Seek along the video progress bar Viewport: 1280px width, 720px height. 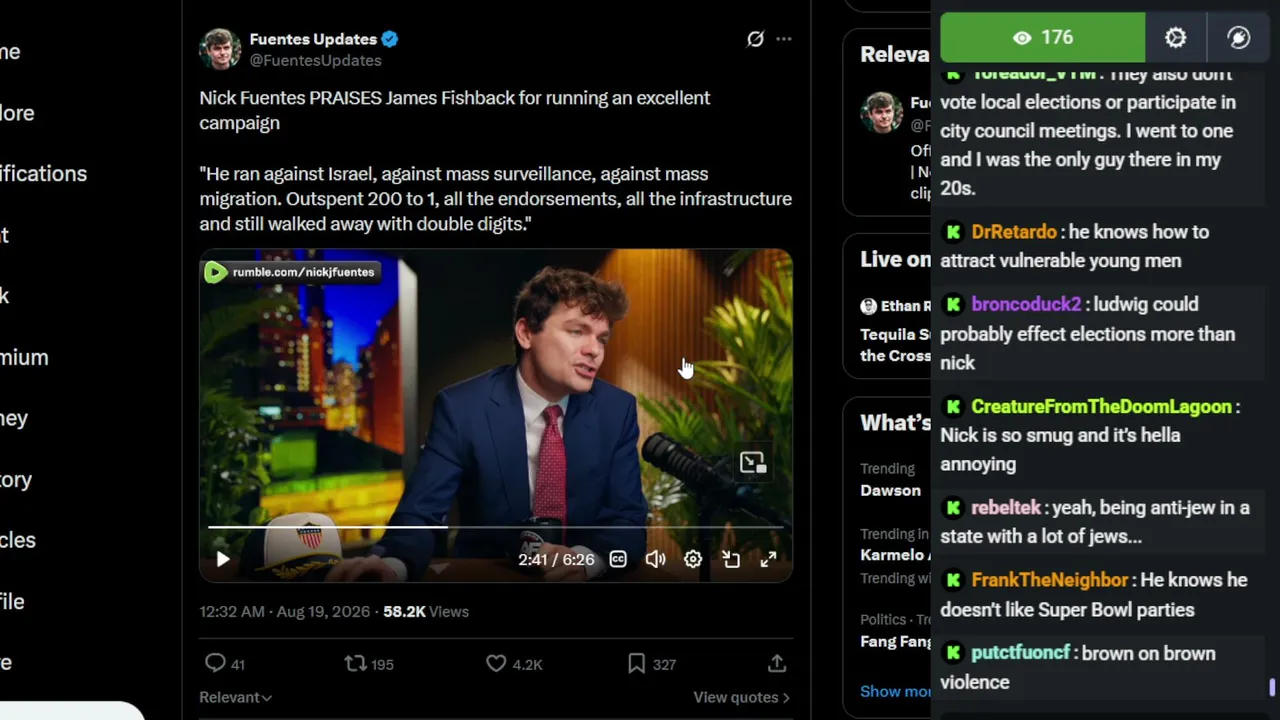tap(495, 526)
